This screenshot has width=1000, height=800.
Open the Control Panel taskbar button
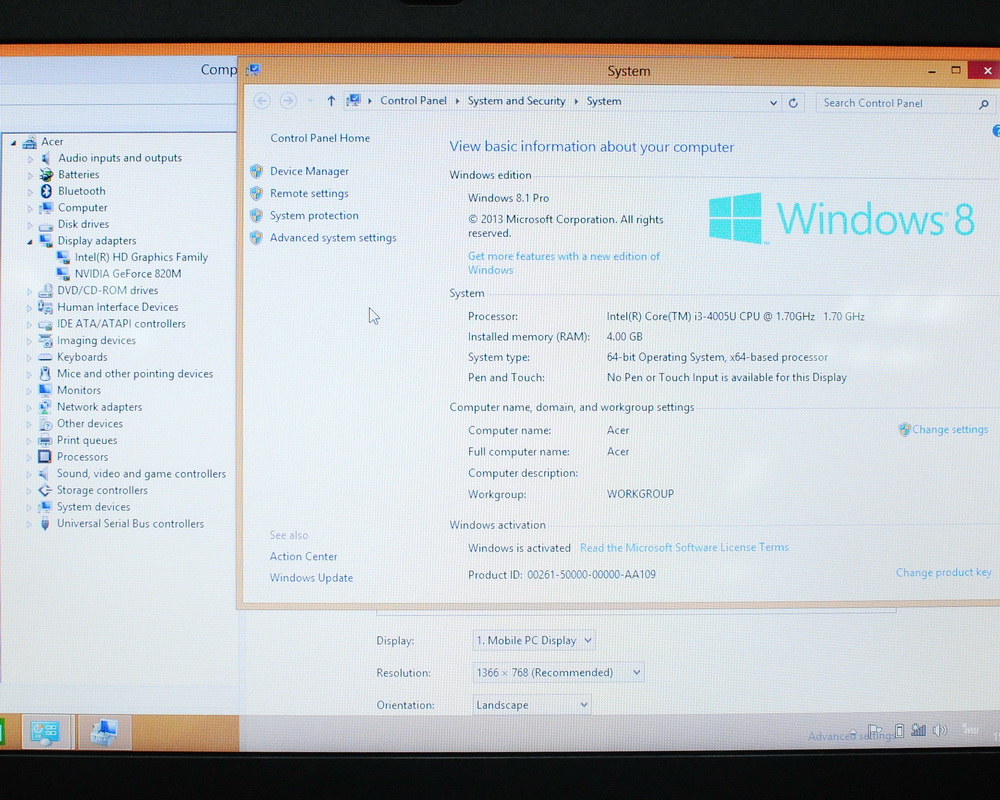pos(45,732)
